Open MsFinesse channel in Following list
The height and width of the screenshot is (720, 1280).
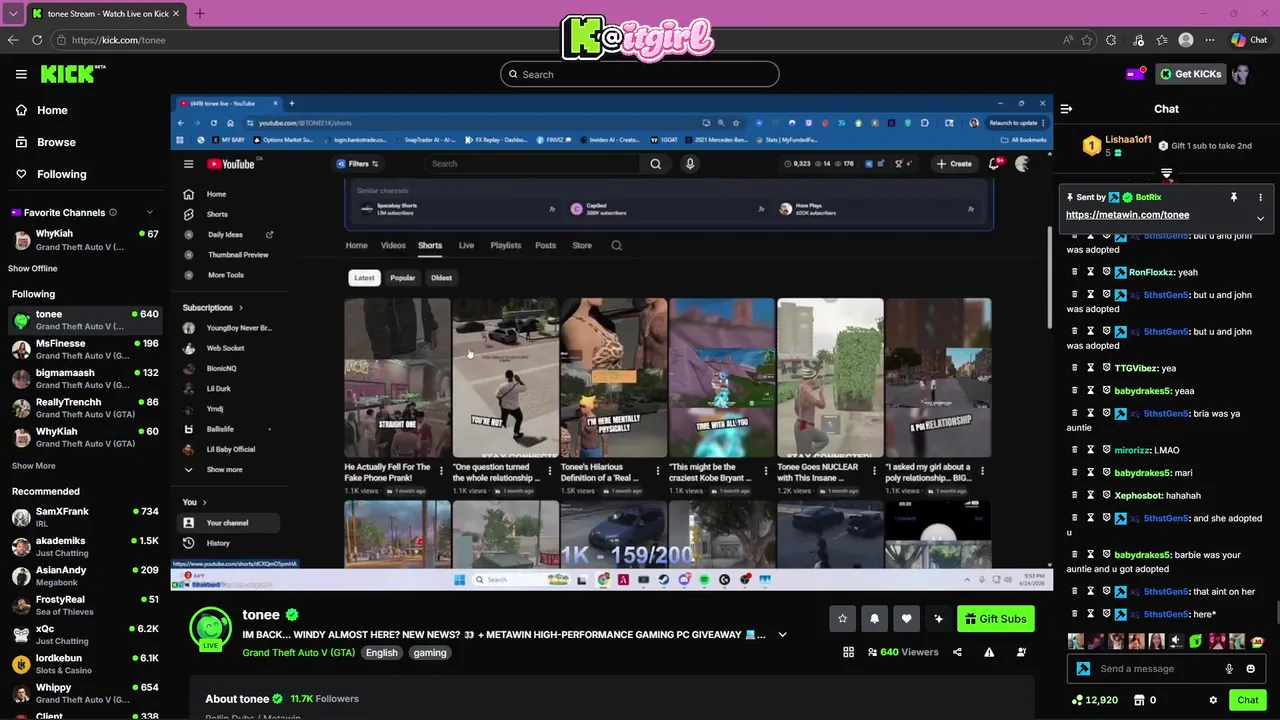[x=84, y=349]
